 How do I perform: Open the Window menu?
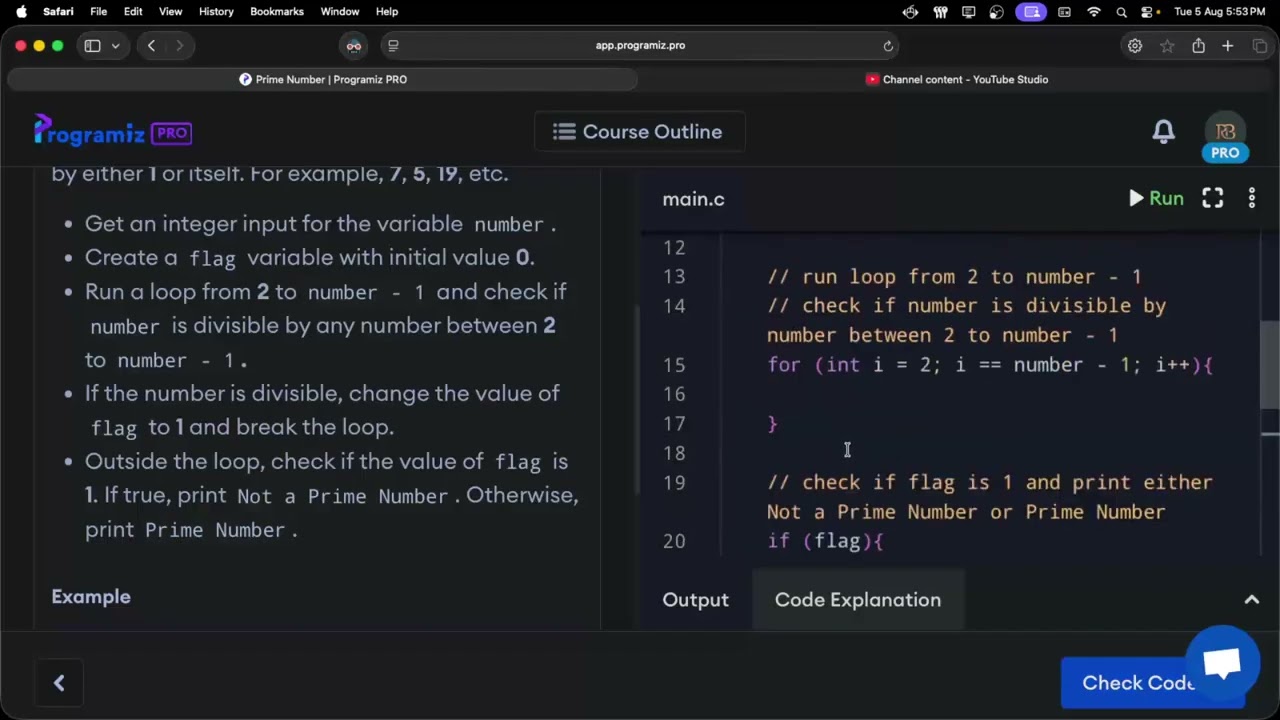[340, 12]
